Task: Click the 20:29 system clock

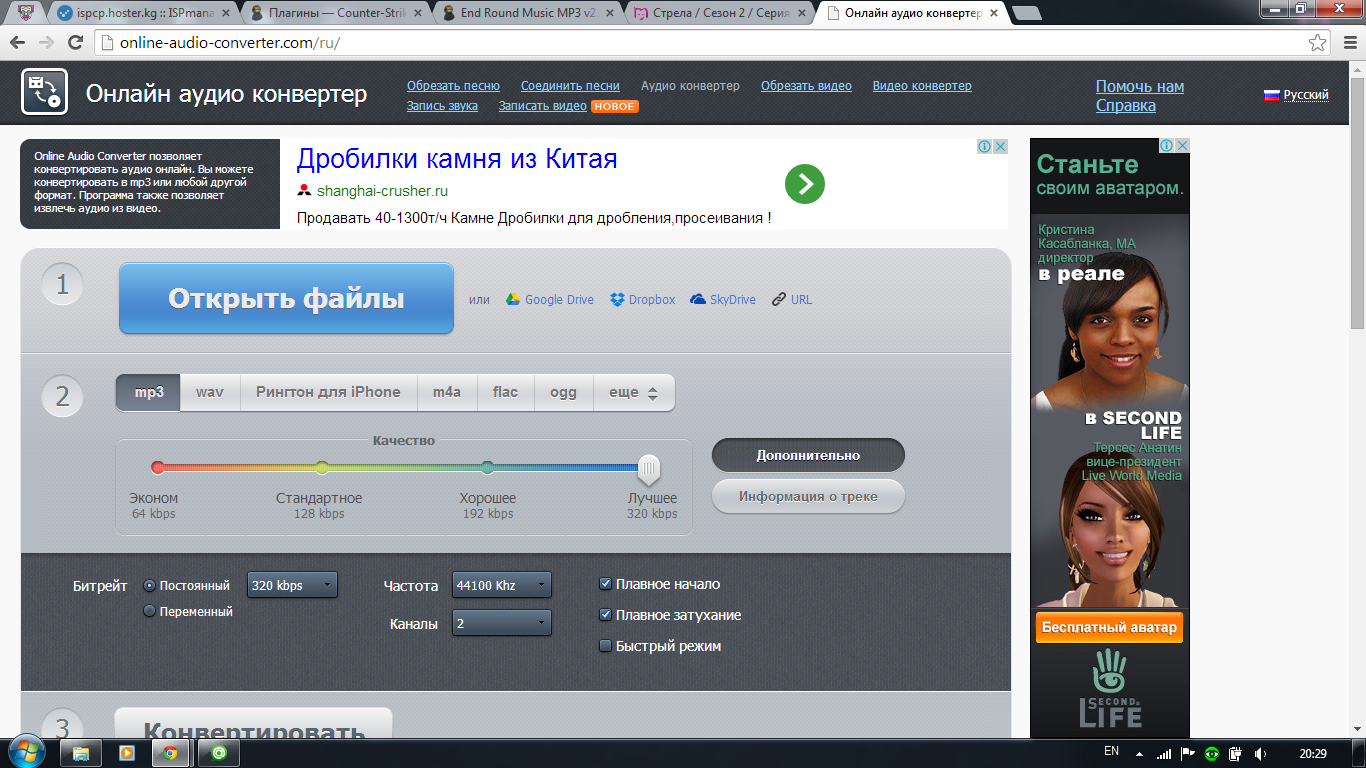Action: coord(1312,753)
